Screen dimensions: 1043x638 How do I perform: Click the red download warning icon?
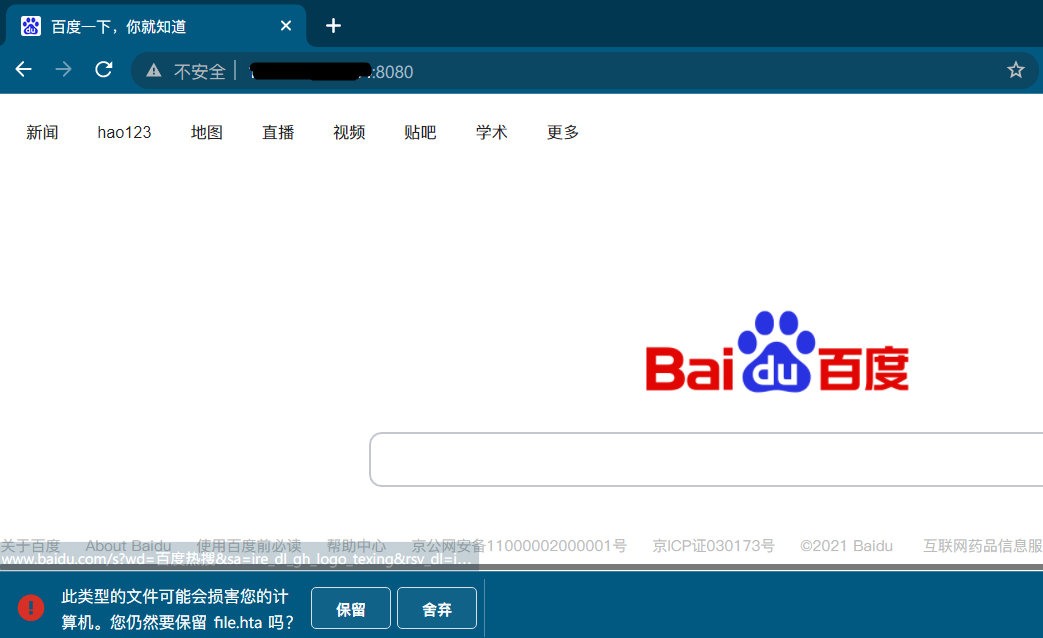tap(31, 607)
